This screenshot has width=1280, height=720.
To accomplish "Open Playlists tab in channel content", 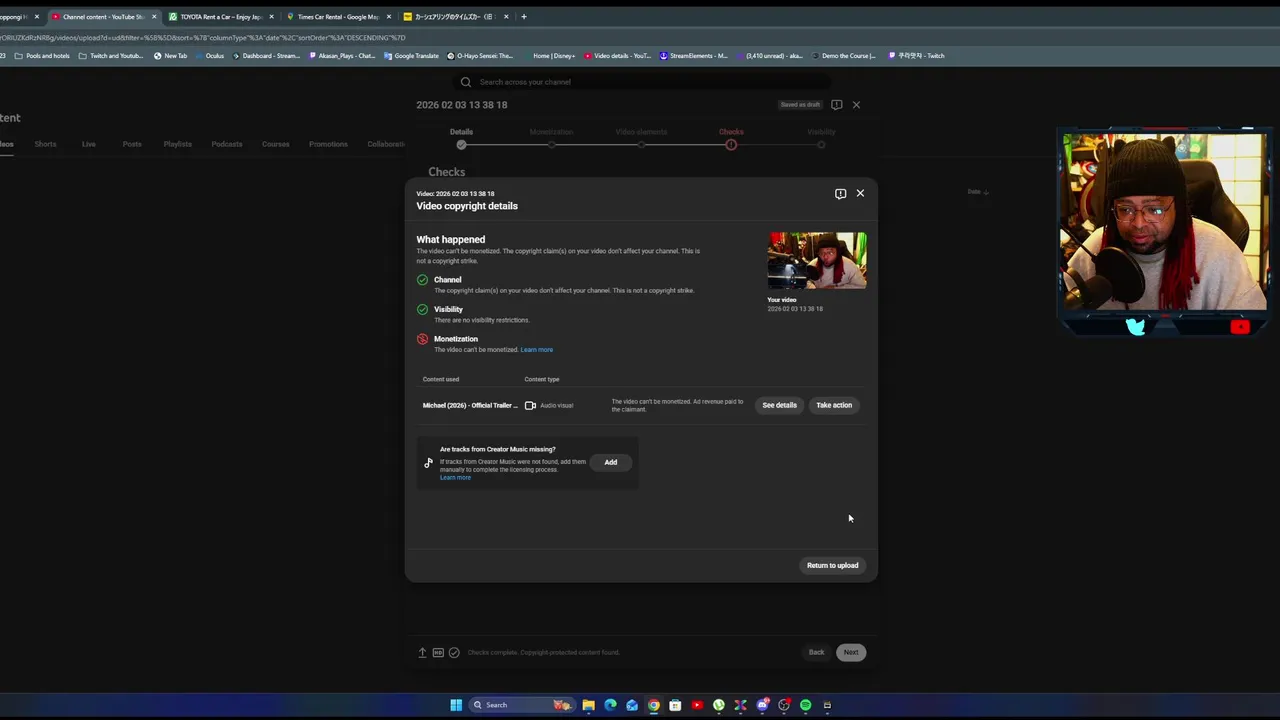I will pyautogui.click(x=178, y=144).
